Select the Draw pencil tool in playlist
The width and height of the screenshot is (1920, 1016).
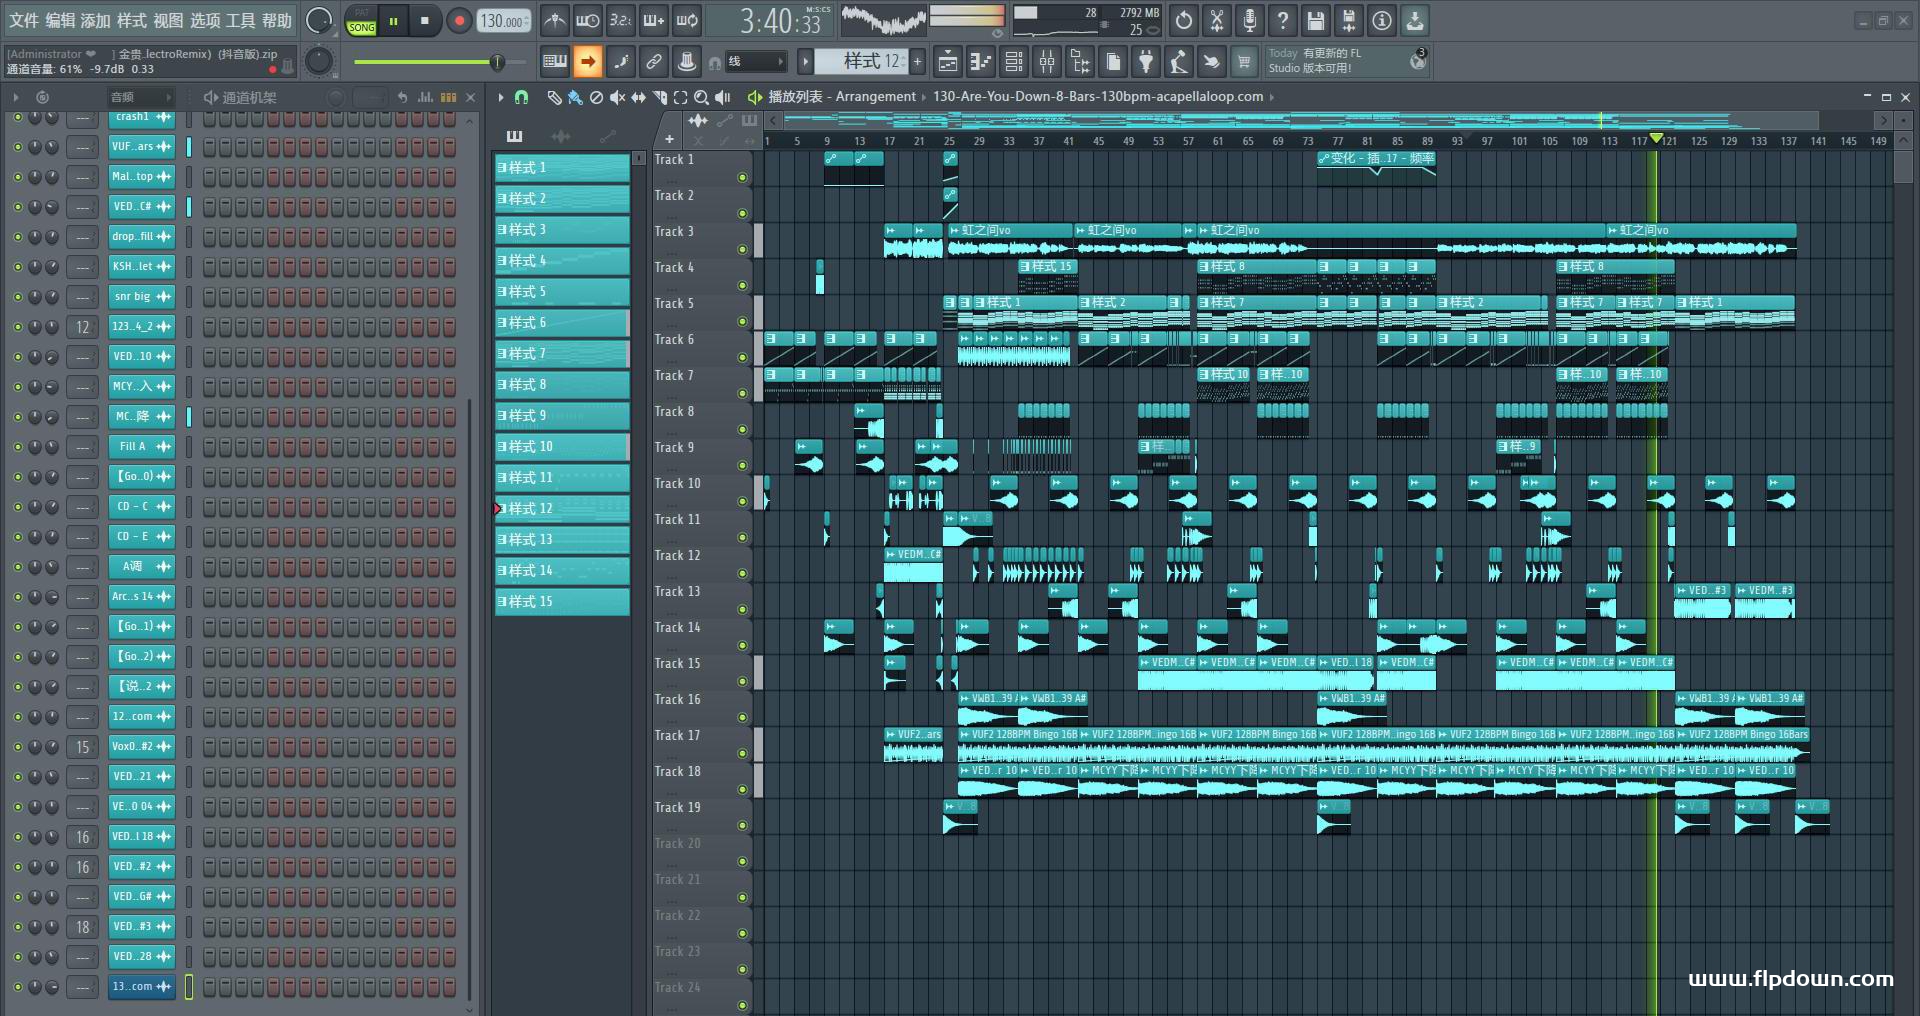[x=554, y=97]
